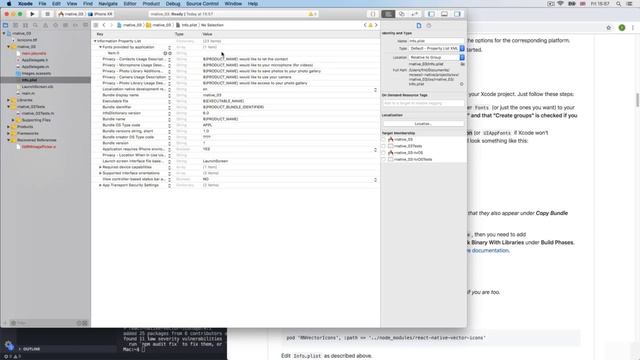This screenshot has width=640, height=360.
Task: Click the On Demand Resource Tags field
Action: click(x=423, y=103)
